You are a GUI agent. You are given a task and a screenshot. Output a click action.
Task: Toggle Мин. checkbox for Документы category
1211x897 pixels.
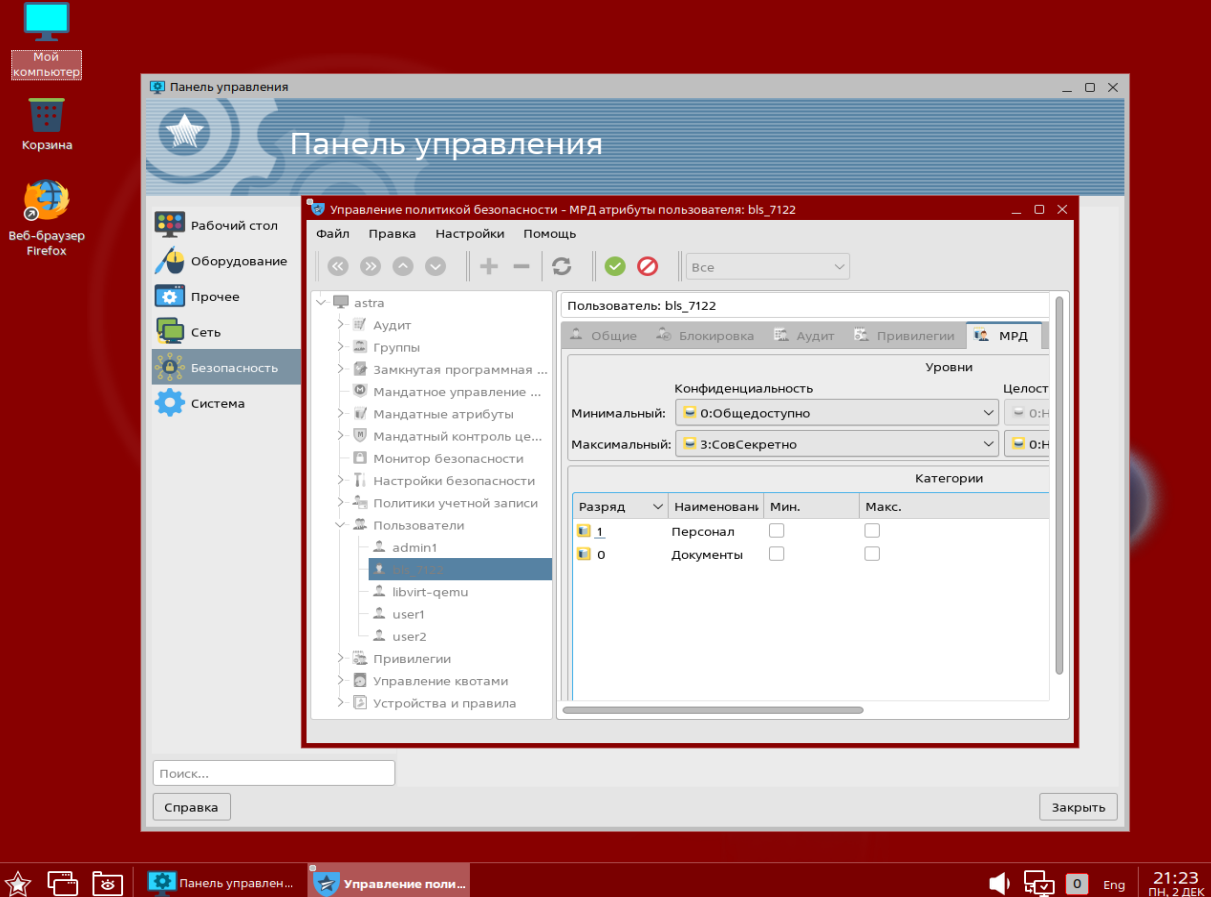776,554
